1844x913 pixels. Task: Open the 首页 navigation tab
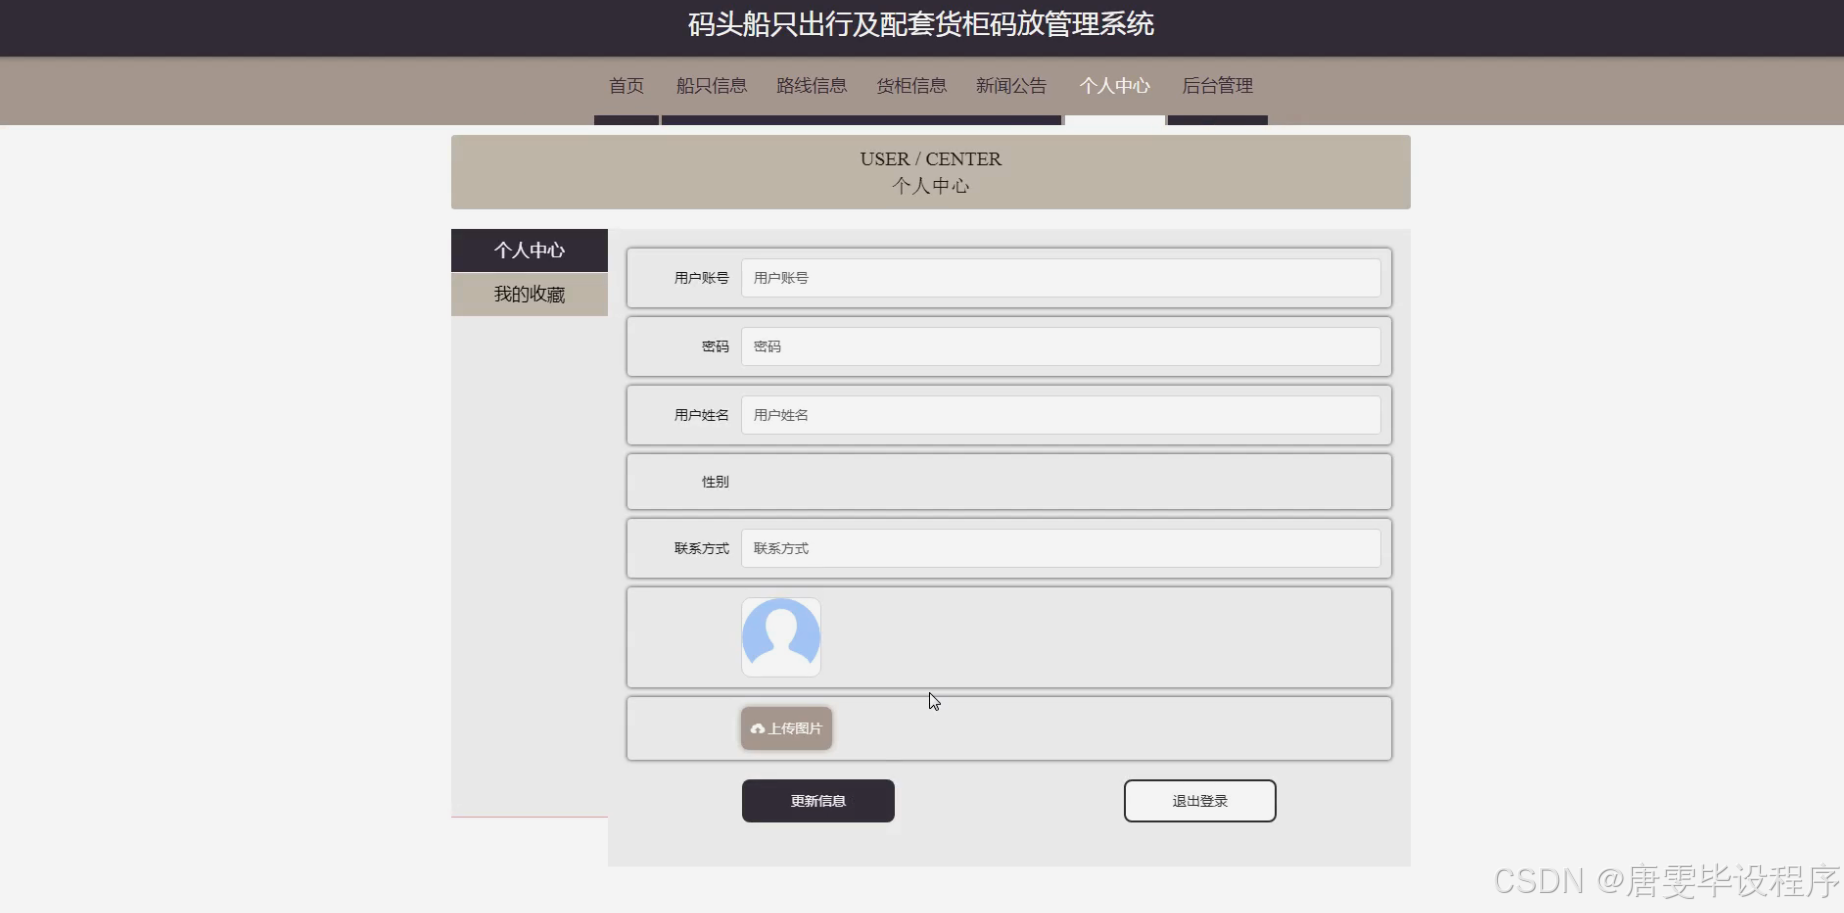626,86
